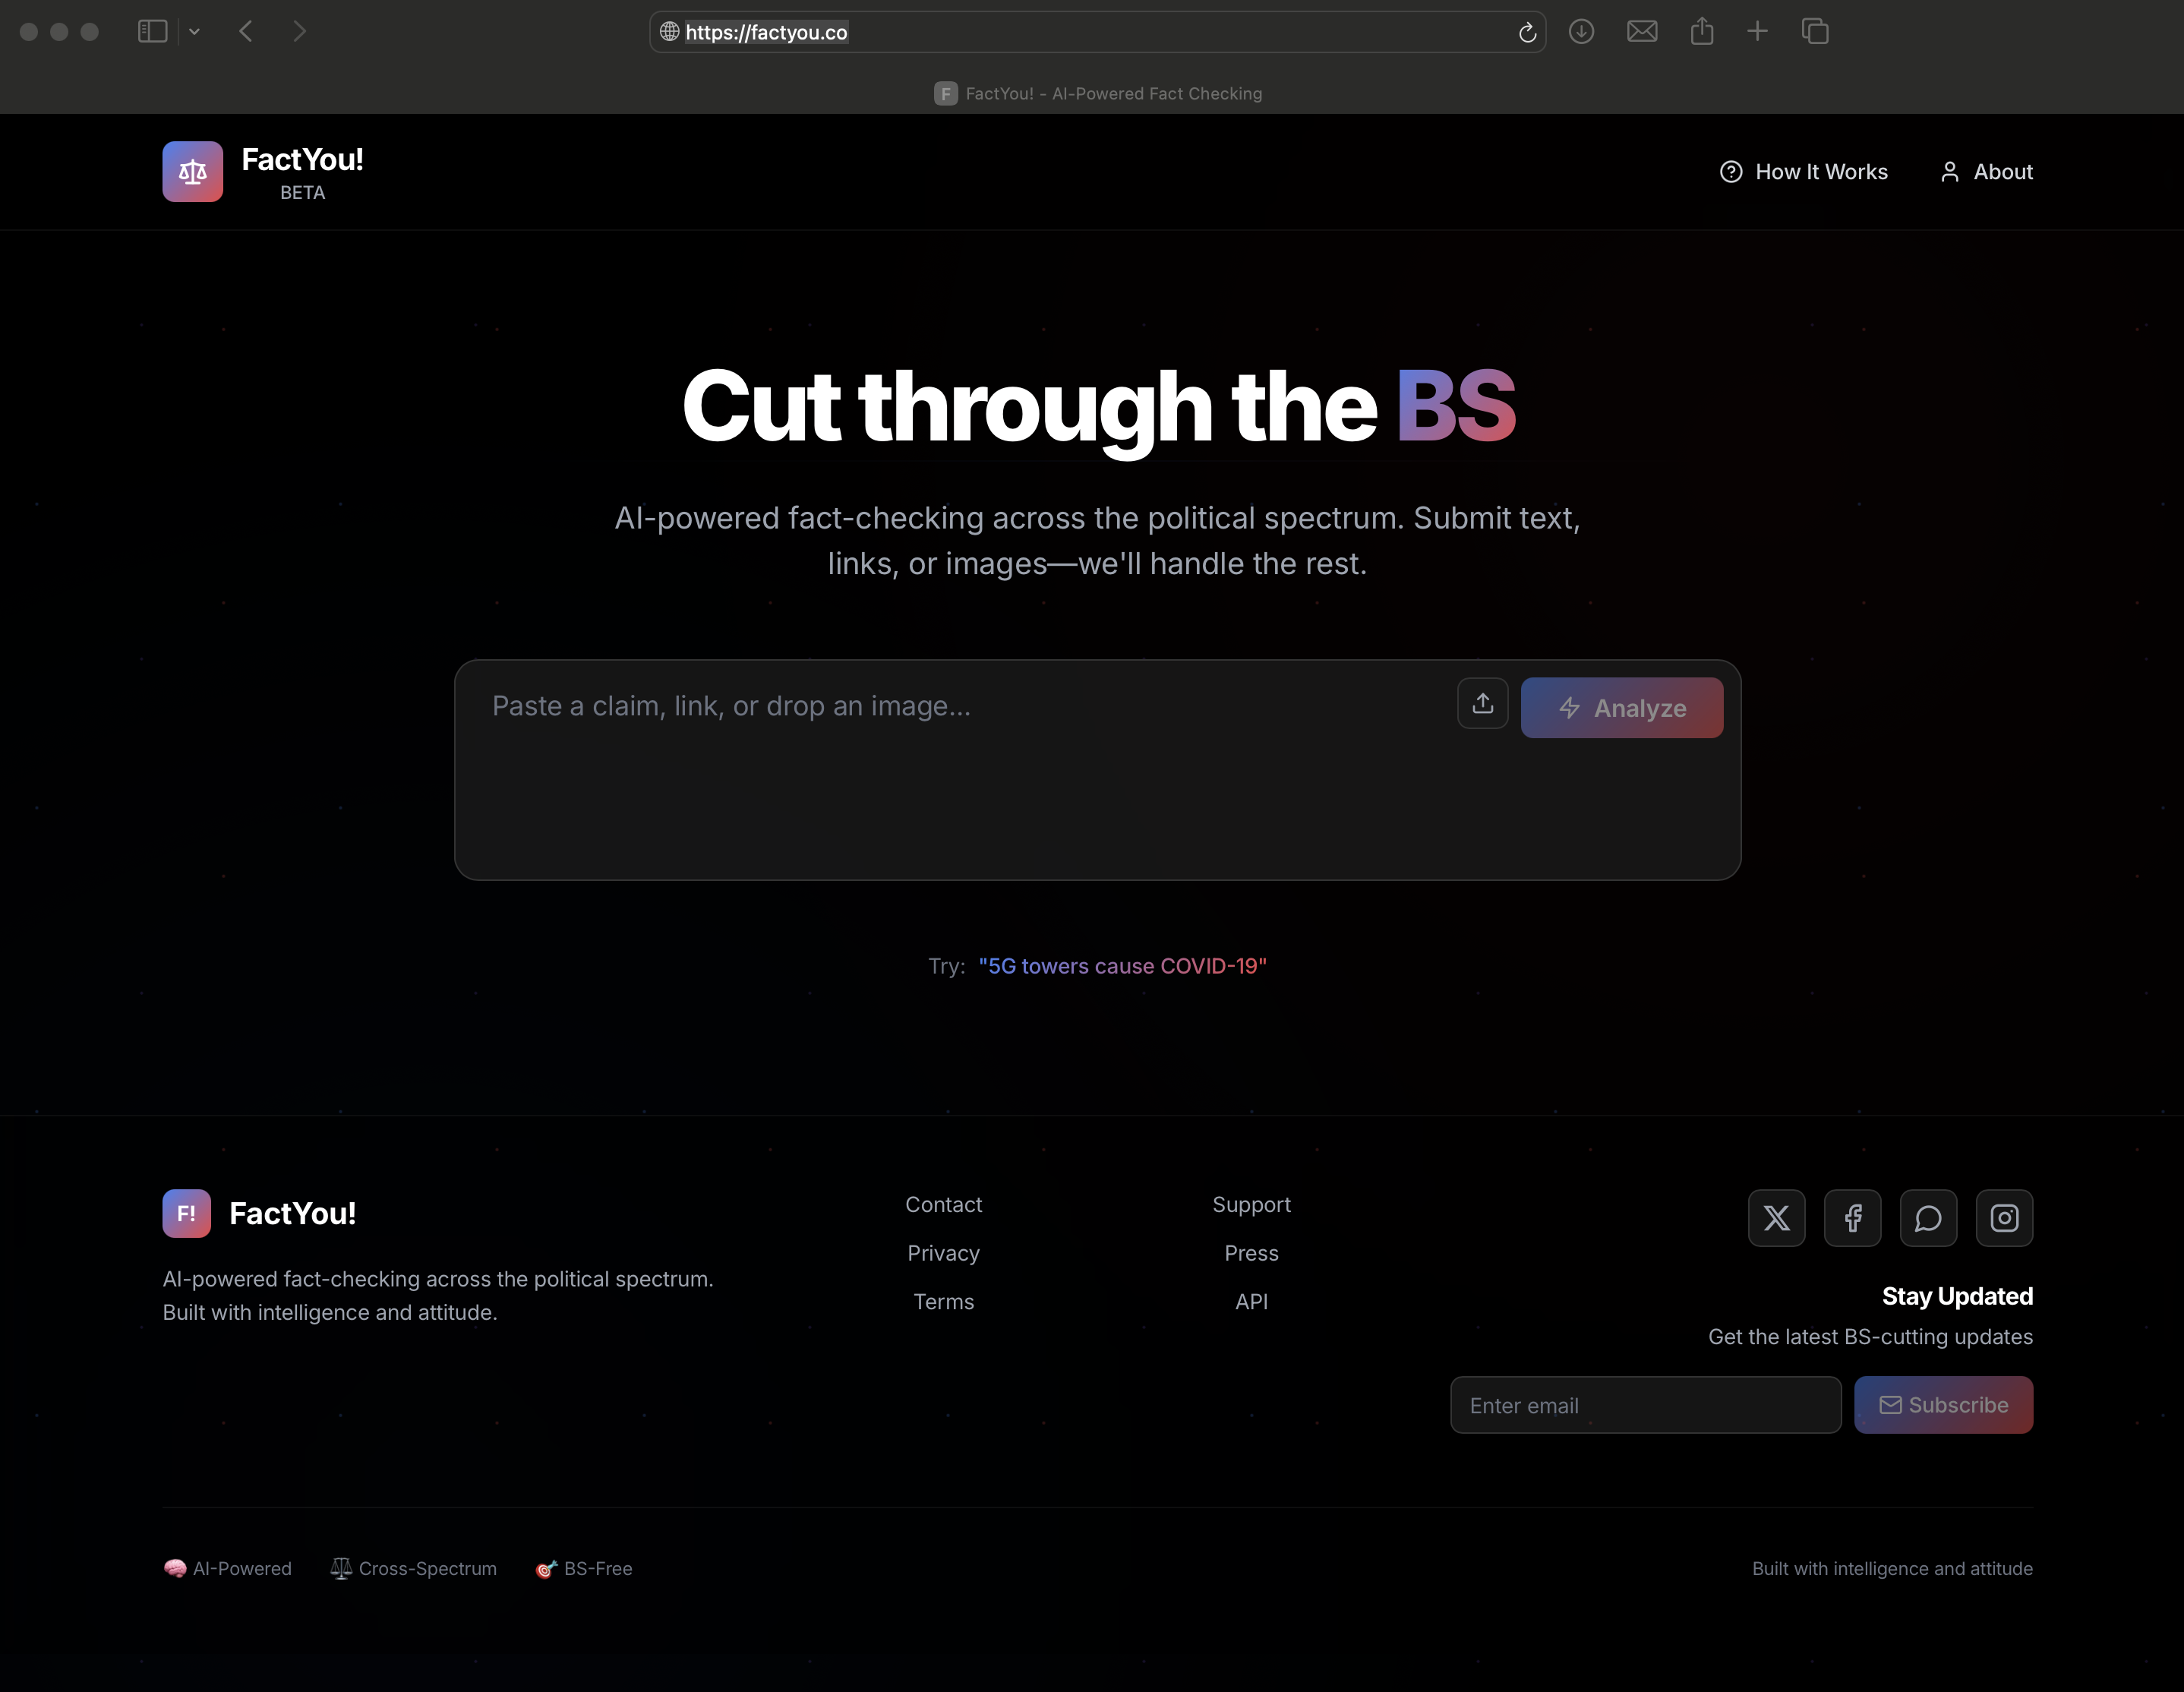Try the "5G towers cause COVID-19" example link
This screenshot has width=2184, height=1692.
point(1122,966)
